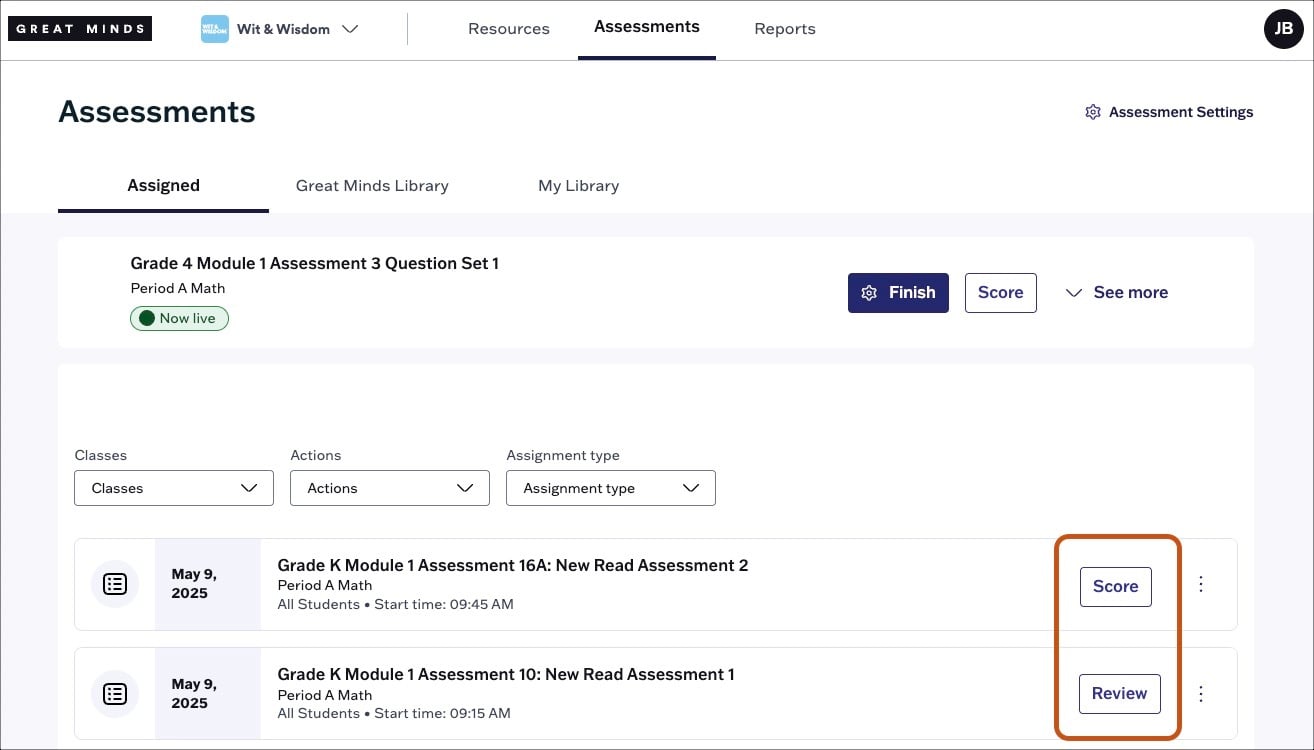Open the kebab menu for Assessment 10
Screen dimensions: 1314x750
(x=1201, y=693)
